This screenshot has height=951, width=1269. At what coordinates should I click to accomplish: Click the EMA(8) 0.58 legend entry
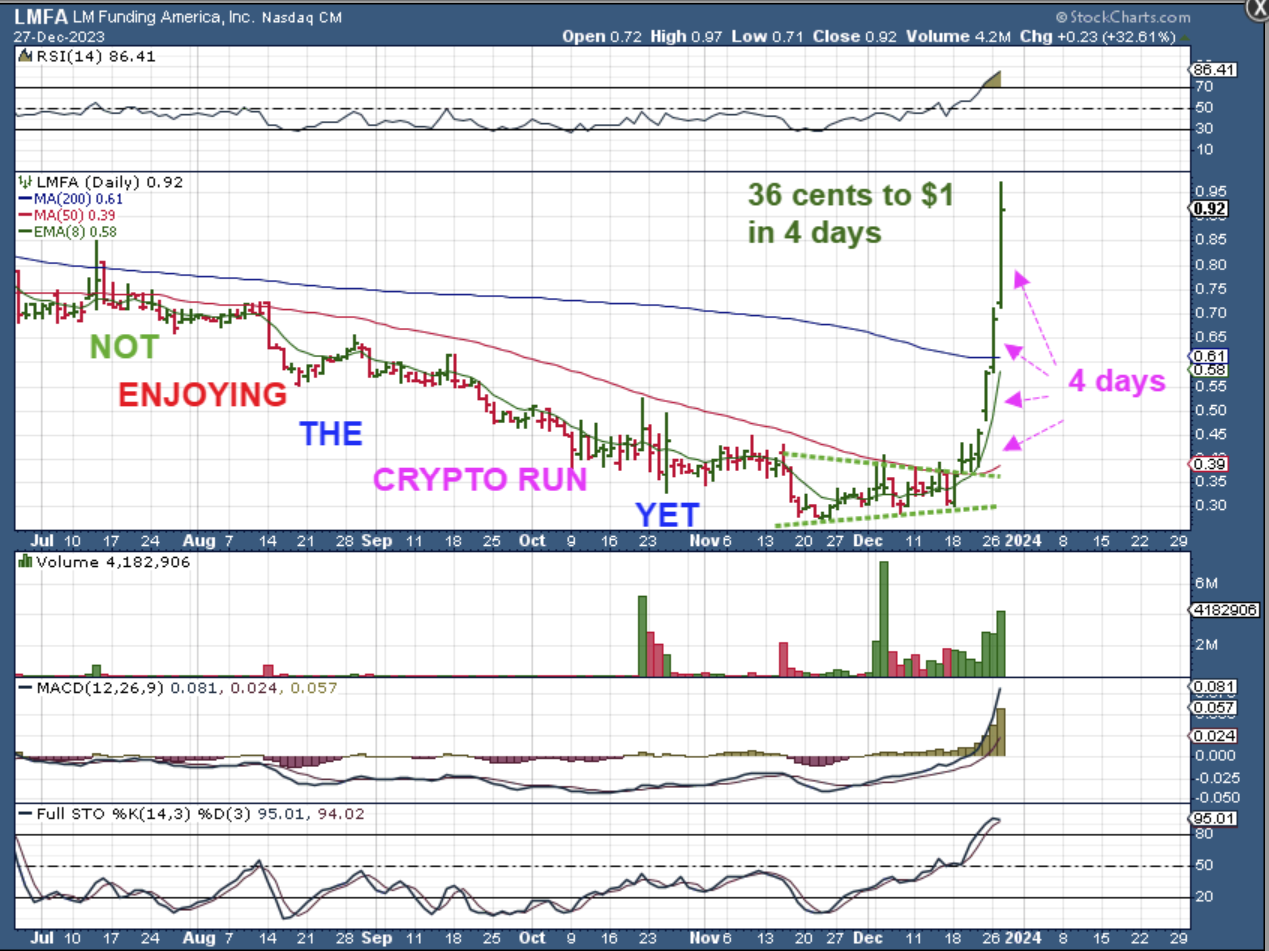point(67,231)
